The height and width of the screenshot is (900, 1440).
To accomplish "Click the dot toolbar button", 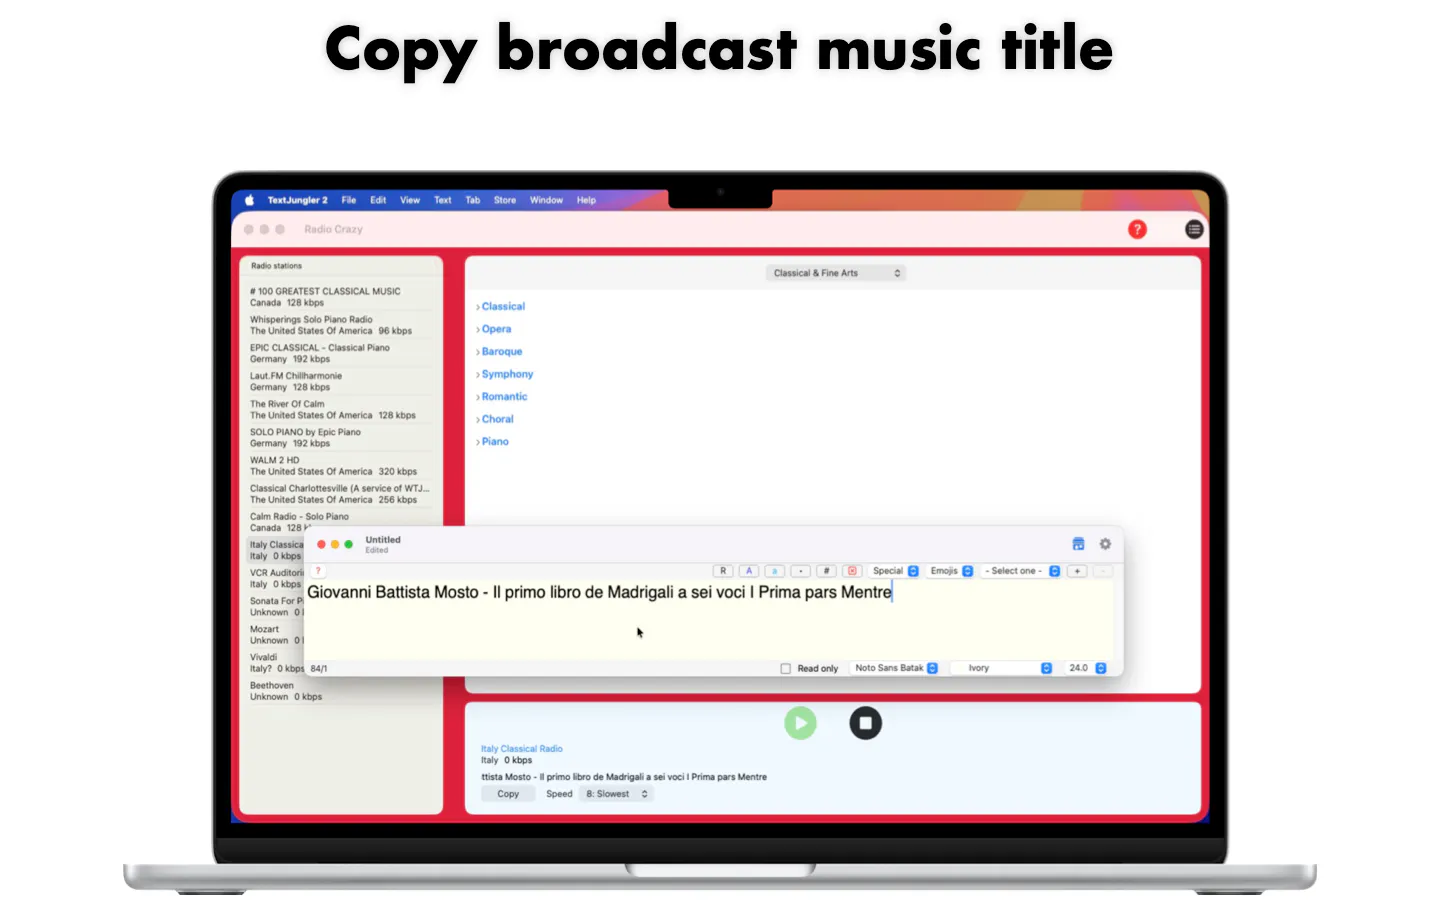I will click(801, 571).
